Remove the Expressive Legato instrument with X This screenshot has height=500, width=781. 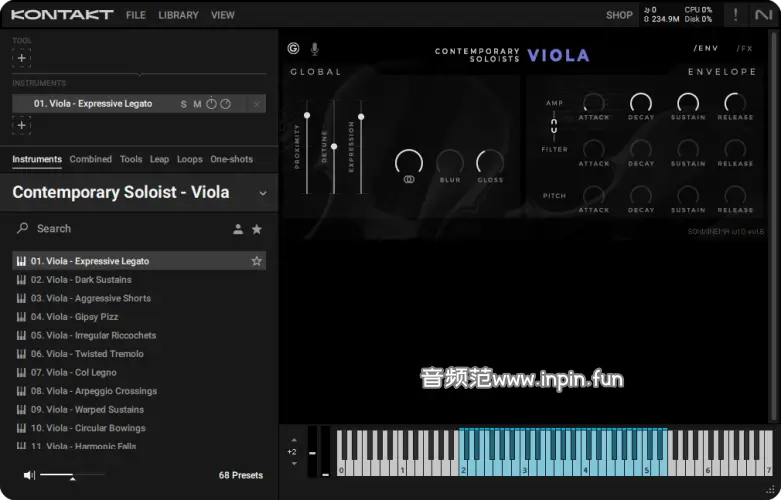coord(256,104)
